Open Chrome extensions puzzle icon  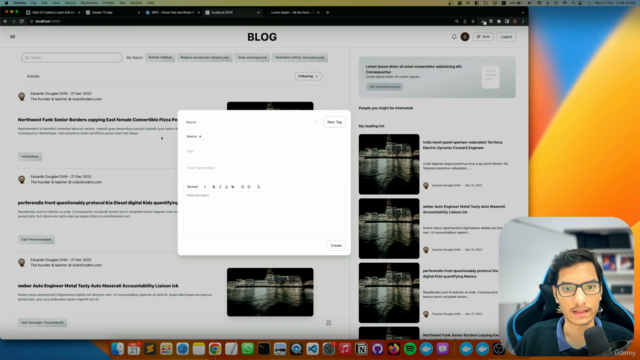coord(499,21)
